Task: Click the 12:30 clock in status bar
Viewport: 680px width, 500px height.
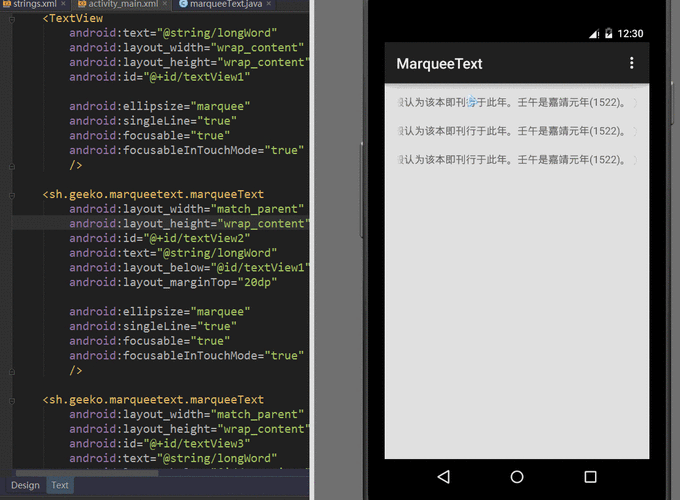Action: (x=630, y=33)
